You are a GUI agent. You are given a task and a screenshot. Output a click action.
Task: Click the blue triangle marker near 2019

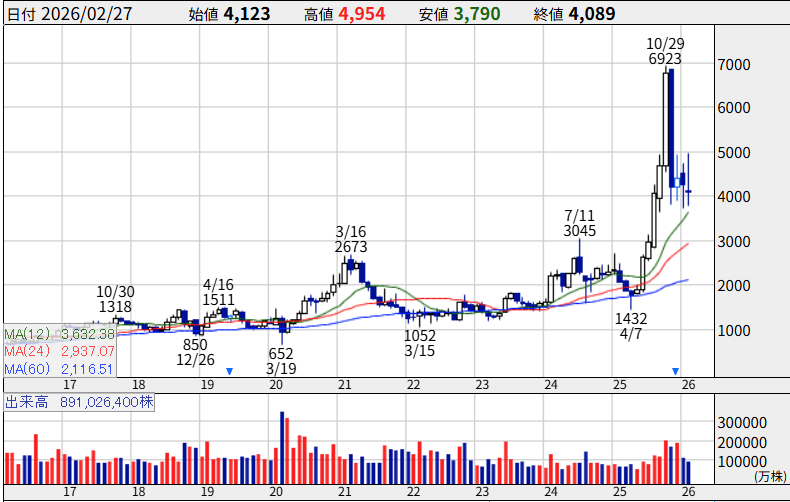pos(229,371)
